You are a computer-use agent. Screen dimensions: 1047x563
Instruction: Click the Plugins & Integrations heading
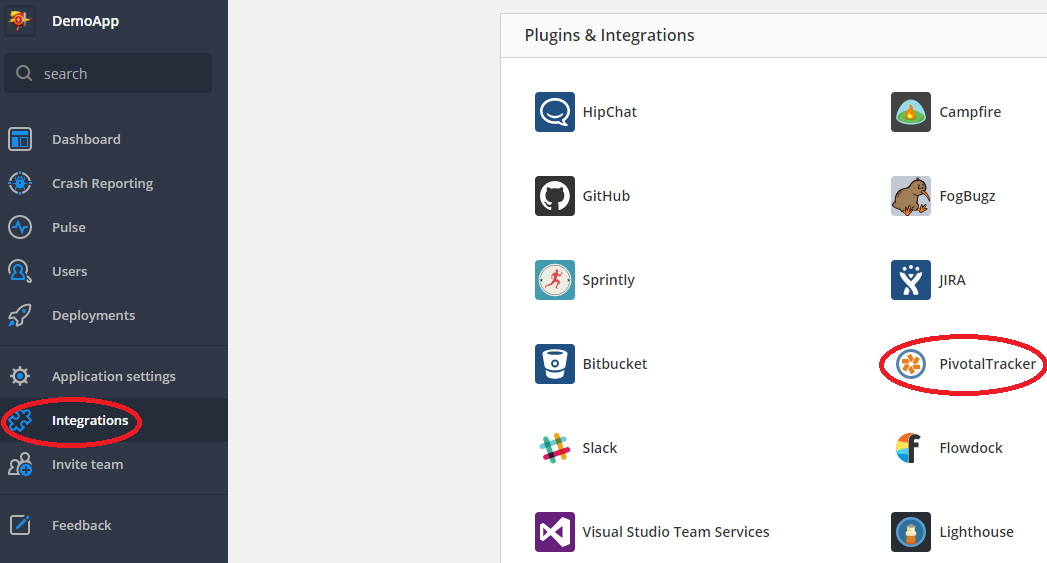pos(610,35)
